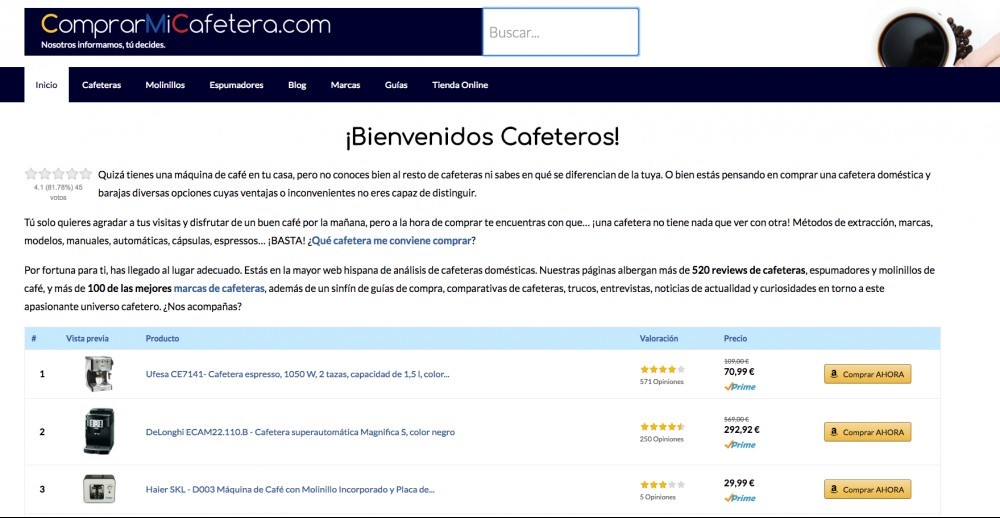Click Comprar AHORA for the Haier SKL
Screen dimensions: 1000x518
pyautogui.click(x=867, y=489)
